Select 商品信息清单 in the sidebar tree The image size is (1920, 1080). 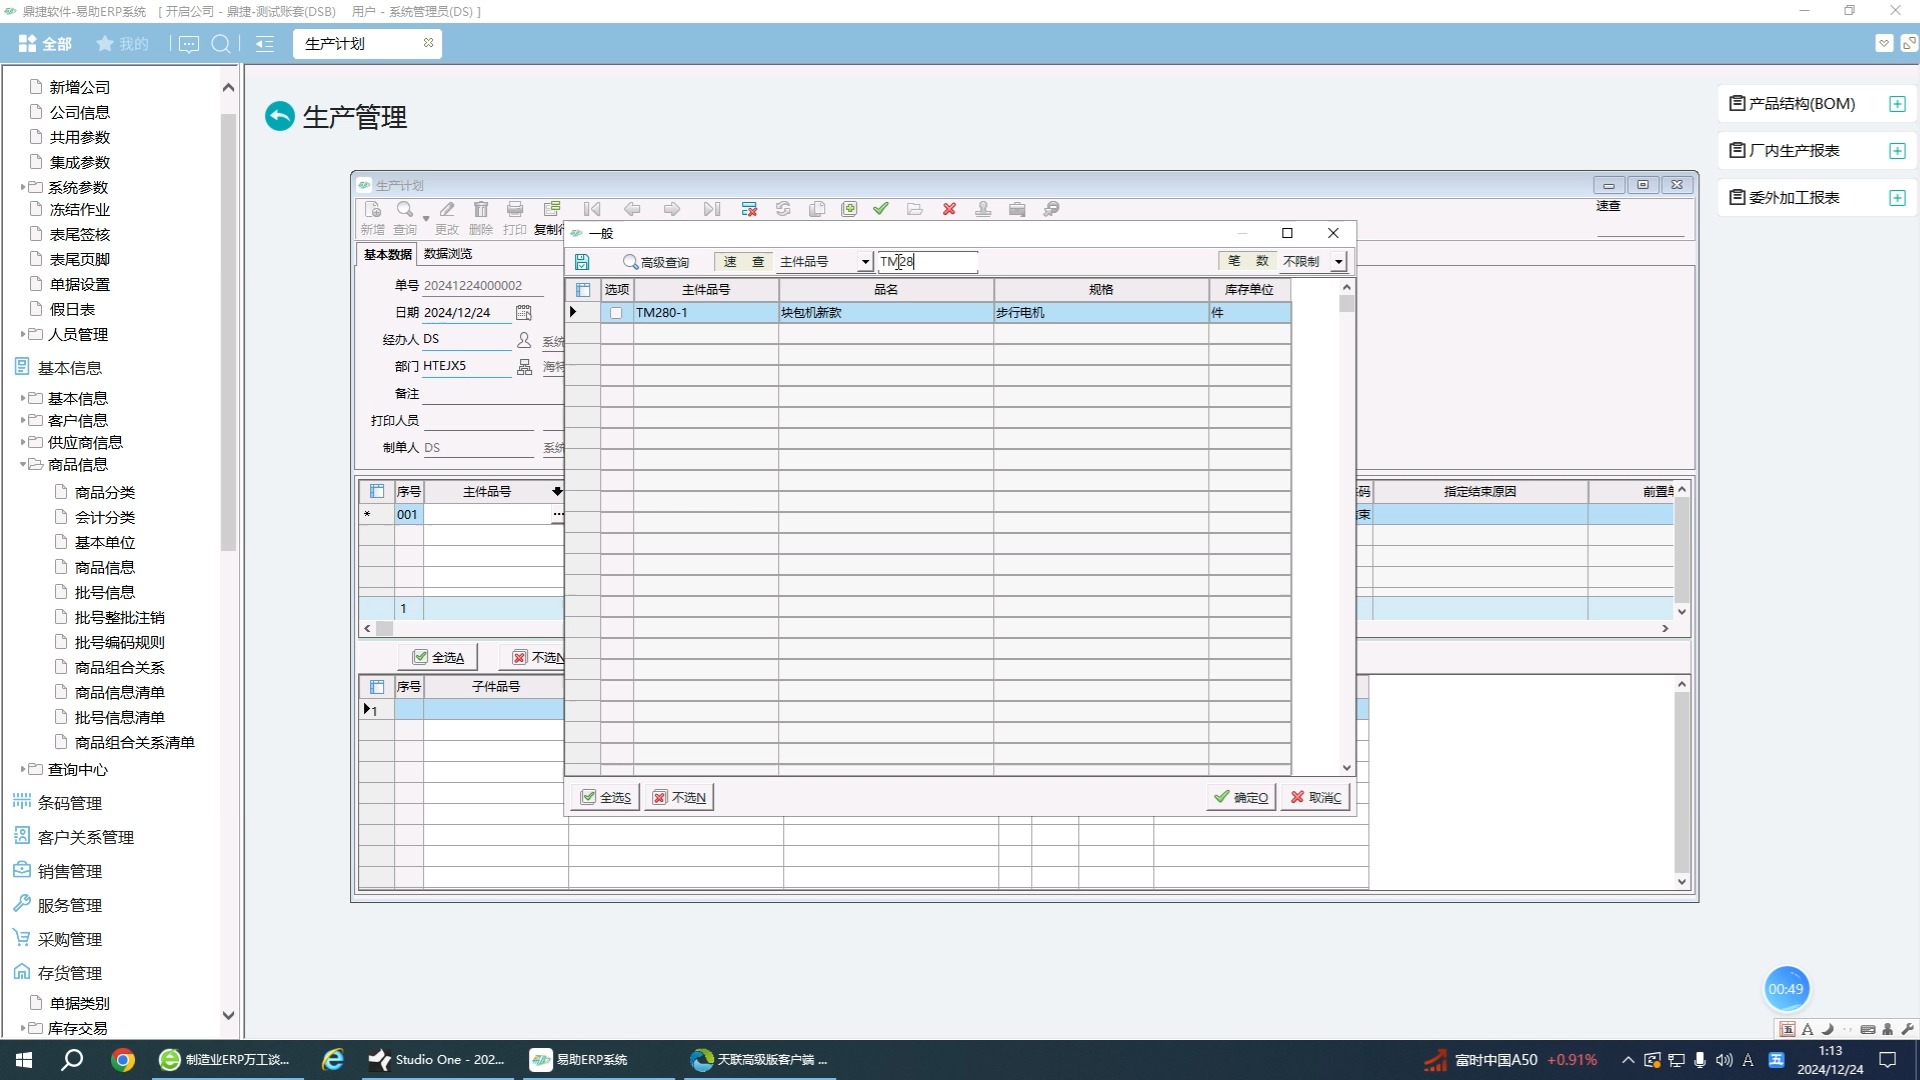(x=119, y=692)
